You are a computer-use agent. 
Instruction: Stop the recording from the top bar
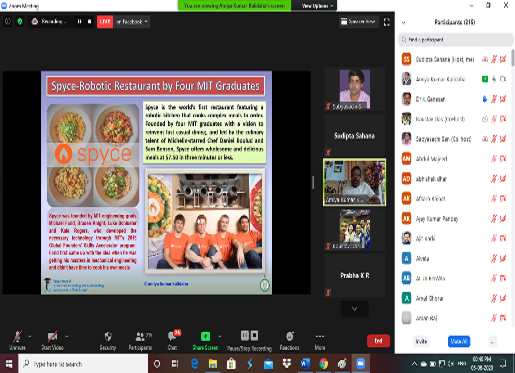click(89, 22)
